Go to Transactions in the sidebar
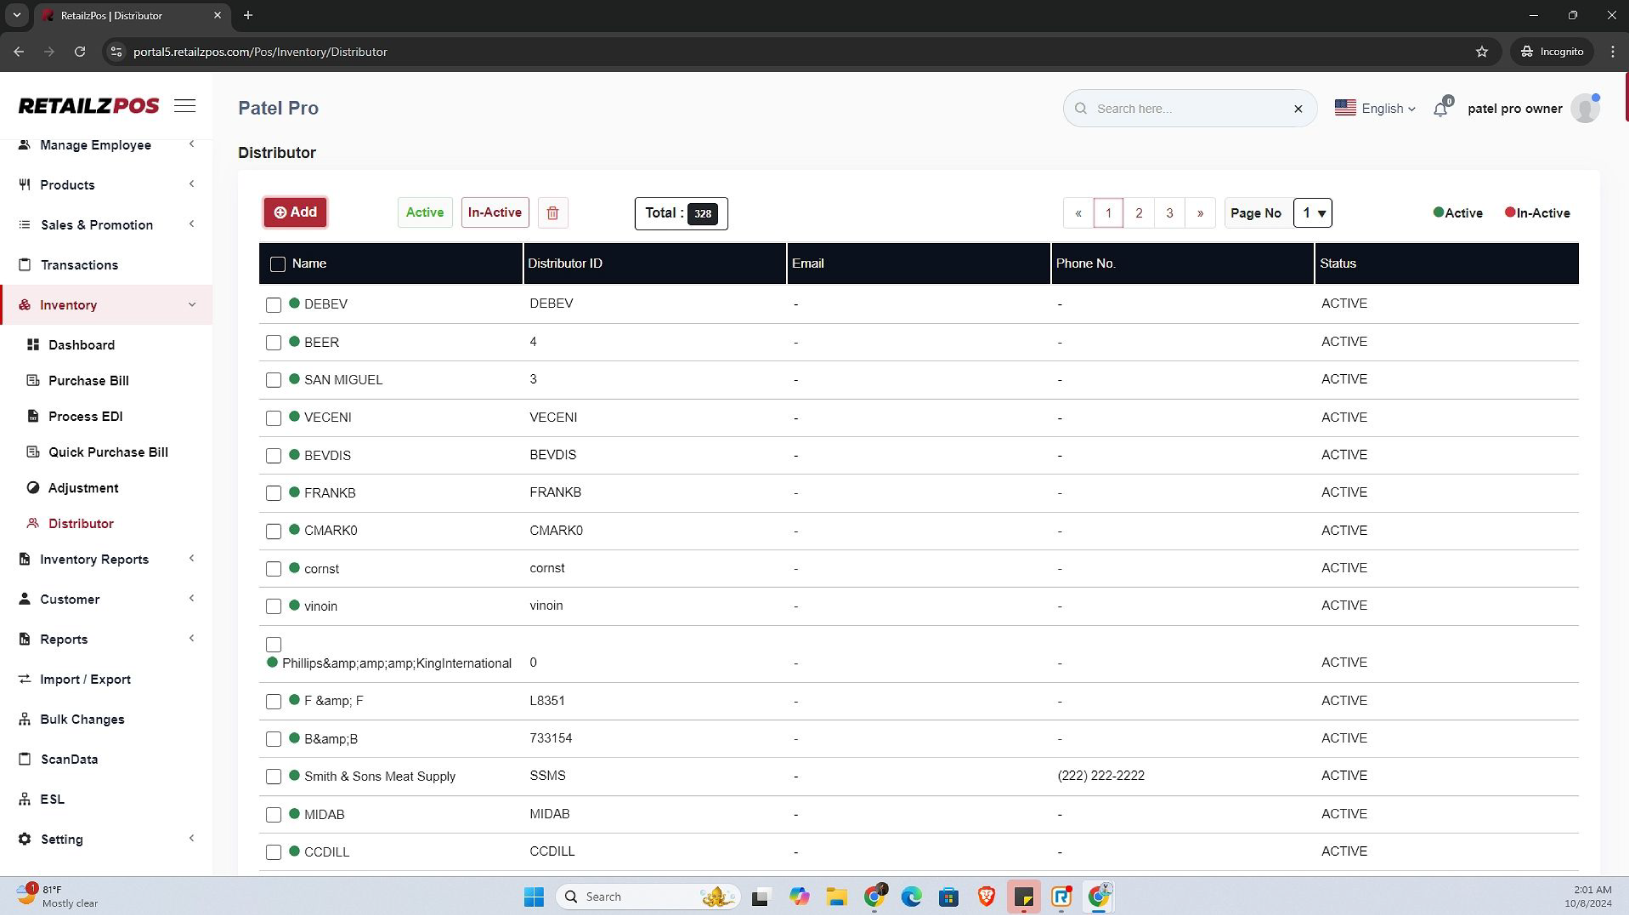 click(79, 265)
